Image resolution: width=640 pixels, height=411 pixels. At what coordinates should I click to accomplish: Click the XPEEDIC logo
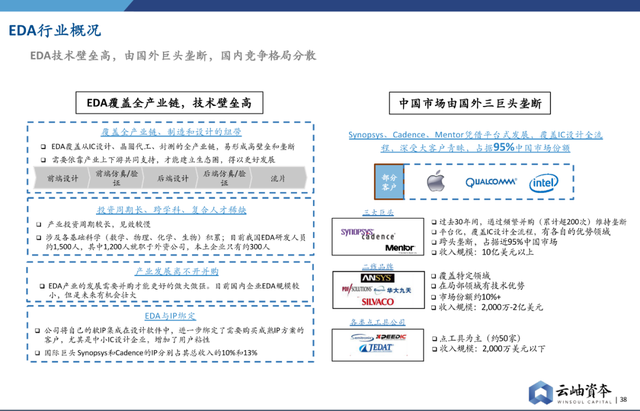[391, 337]
